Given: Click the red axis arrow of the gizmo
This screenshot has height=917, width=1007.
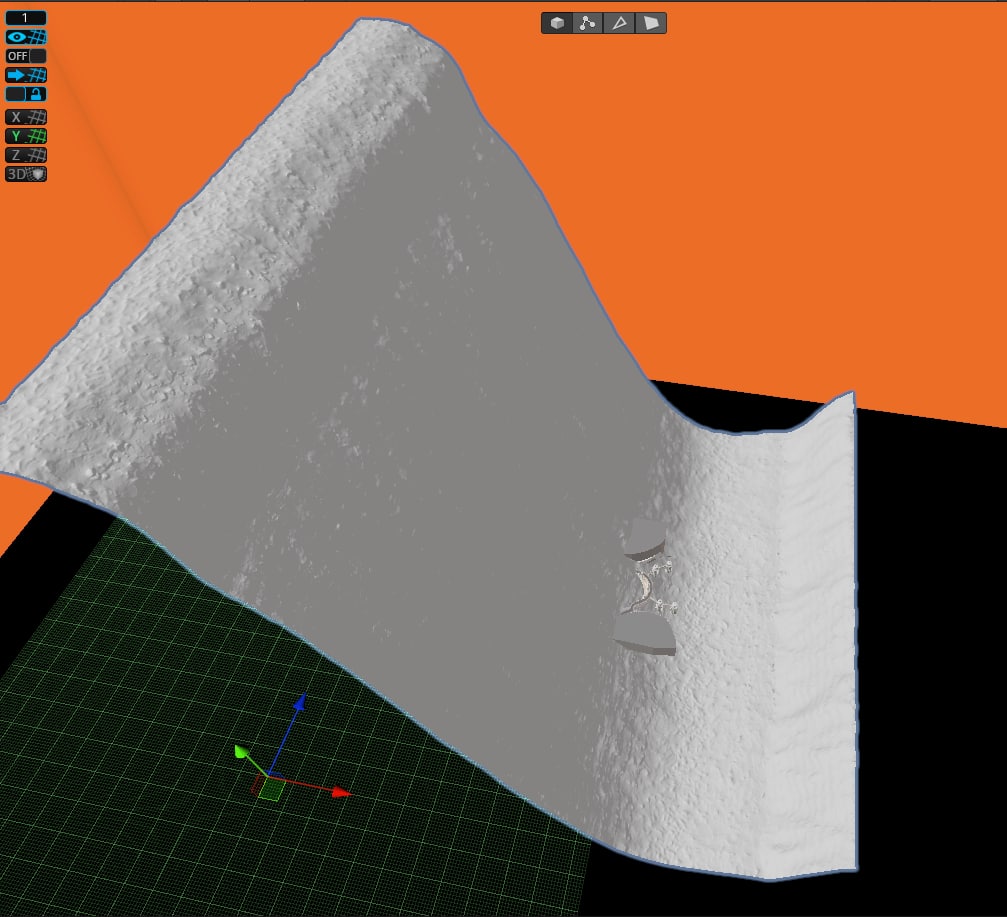Looking at the screenshot, I should [342, 793].
